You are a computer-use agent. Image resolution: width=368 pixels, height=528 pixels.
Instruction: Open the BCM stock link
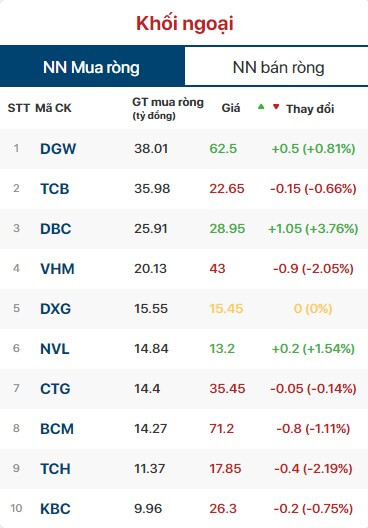[57, 429]
